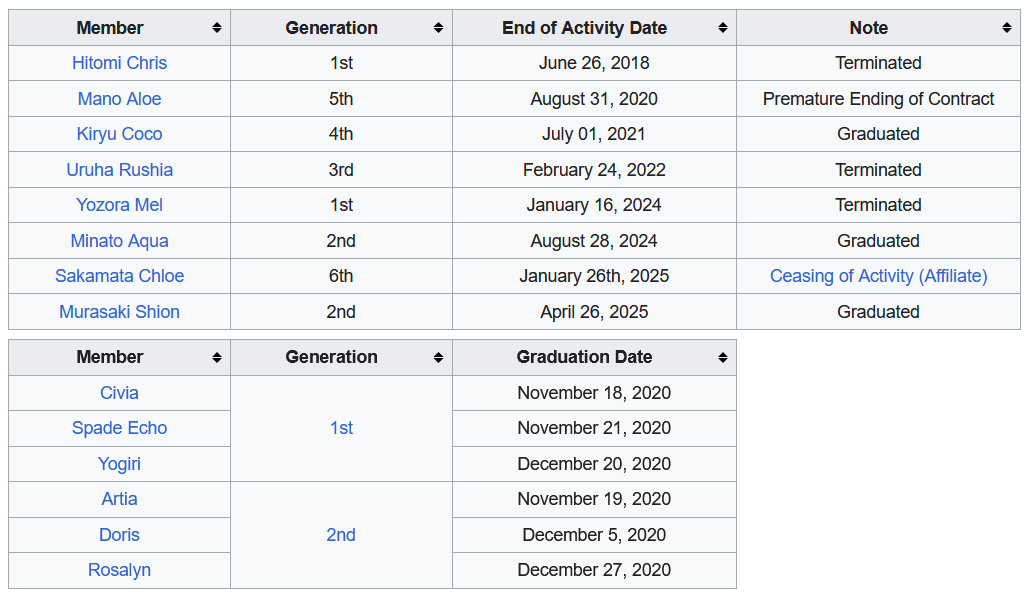Visit the Uruha Rushia link
This screenshot has width=1028, height=598.
pyautogui.click(x=119, y=170)
